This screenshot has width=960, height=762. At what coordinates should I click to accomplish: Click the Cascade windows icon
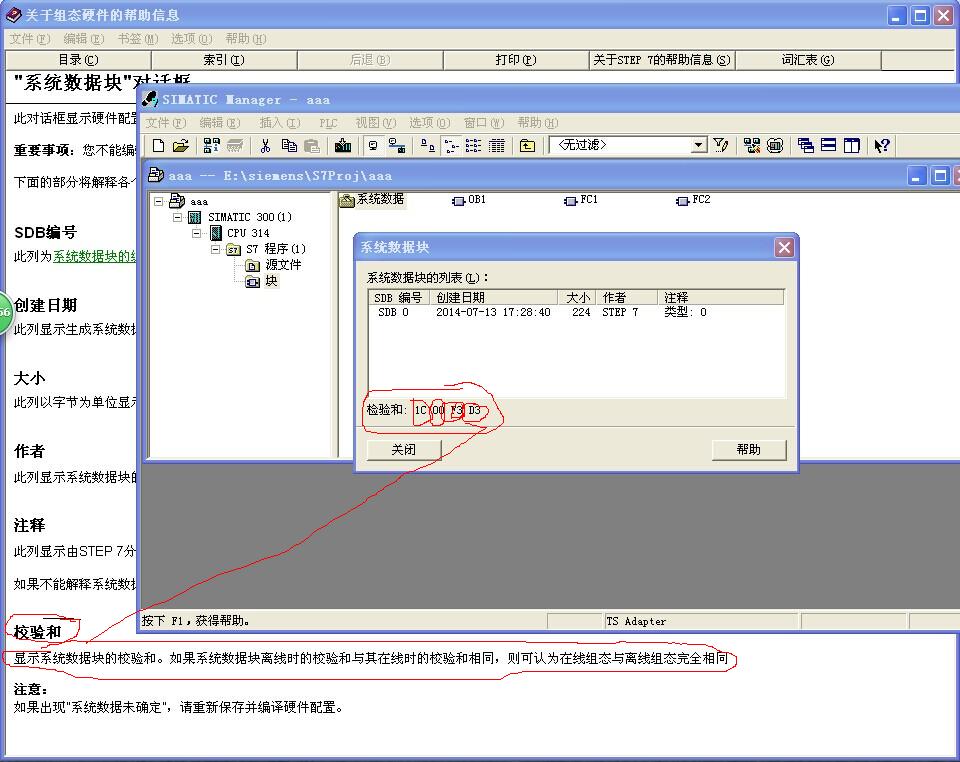point(806,146)
